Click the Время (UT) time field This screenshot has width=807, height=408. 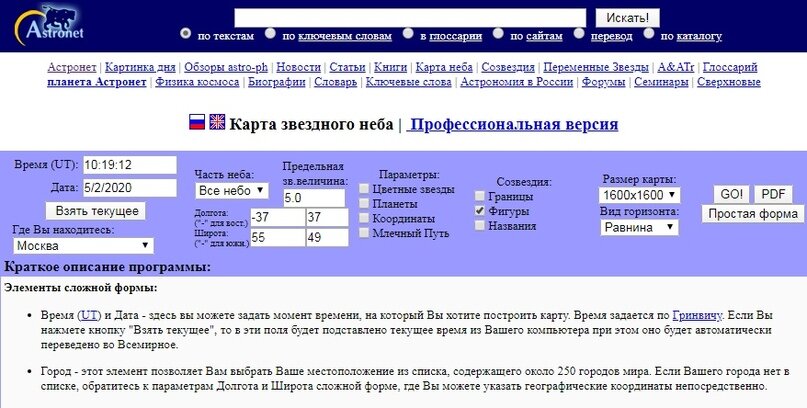[130, 165]
